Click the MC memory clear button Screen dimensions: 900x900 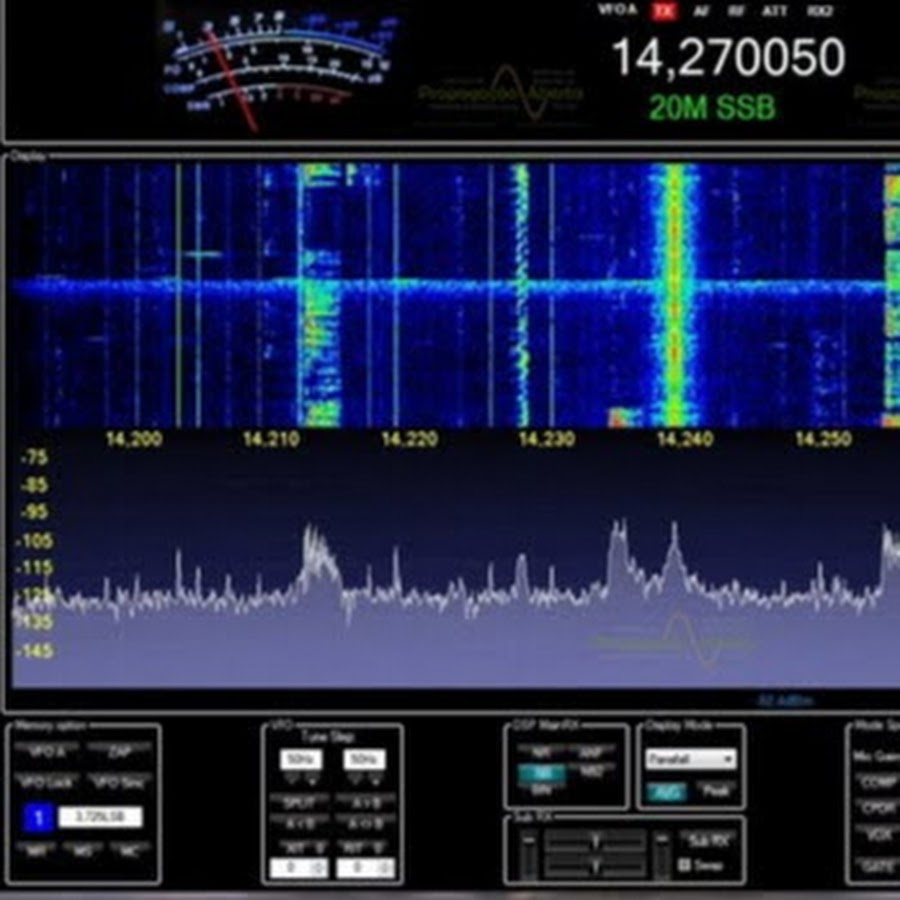[x=130, y=849]
